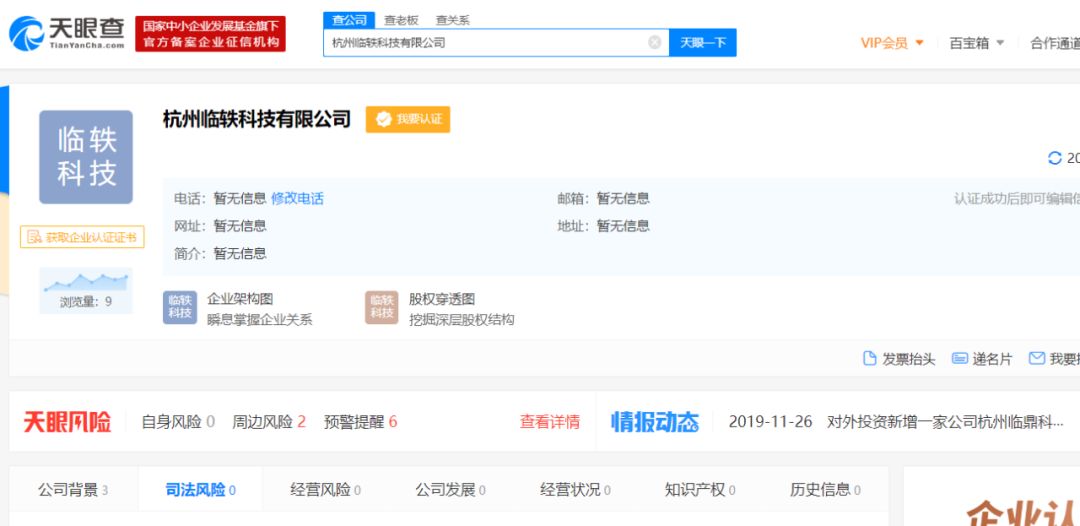Click the 情报动态 heading

pyautogui.click(x=655, y=421)
